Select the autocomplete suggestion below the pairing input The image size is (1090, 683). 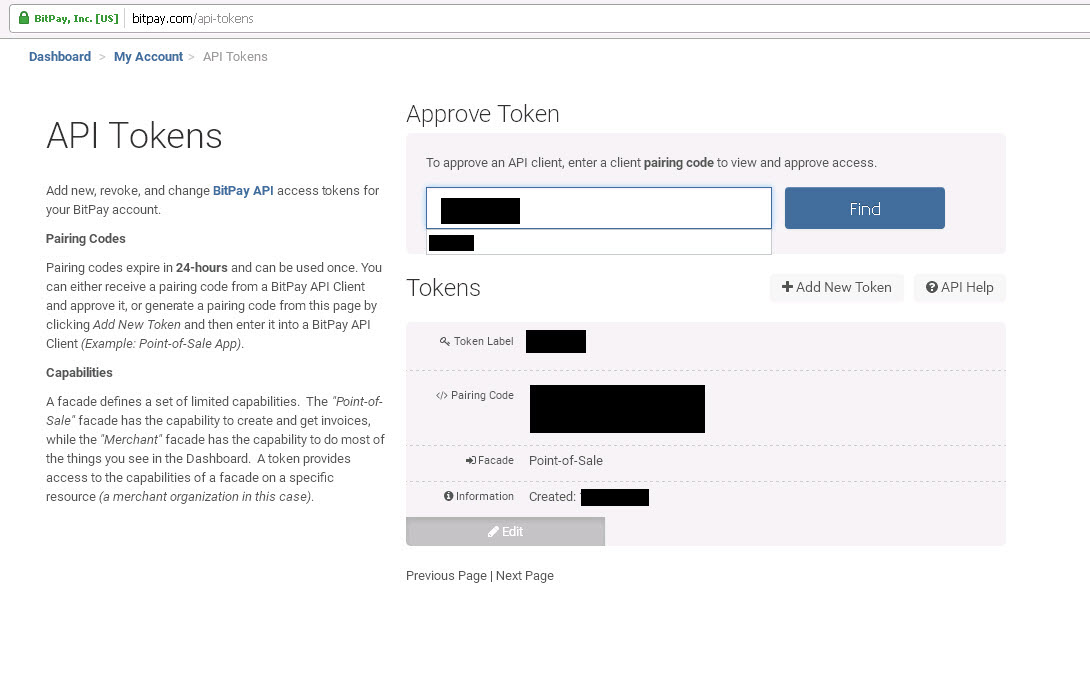point(599,242)
